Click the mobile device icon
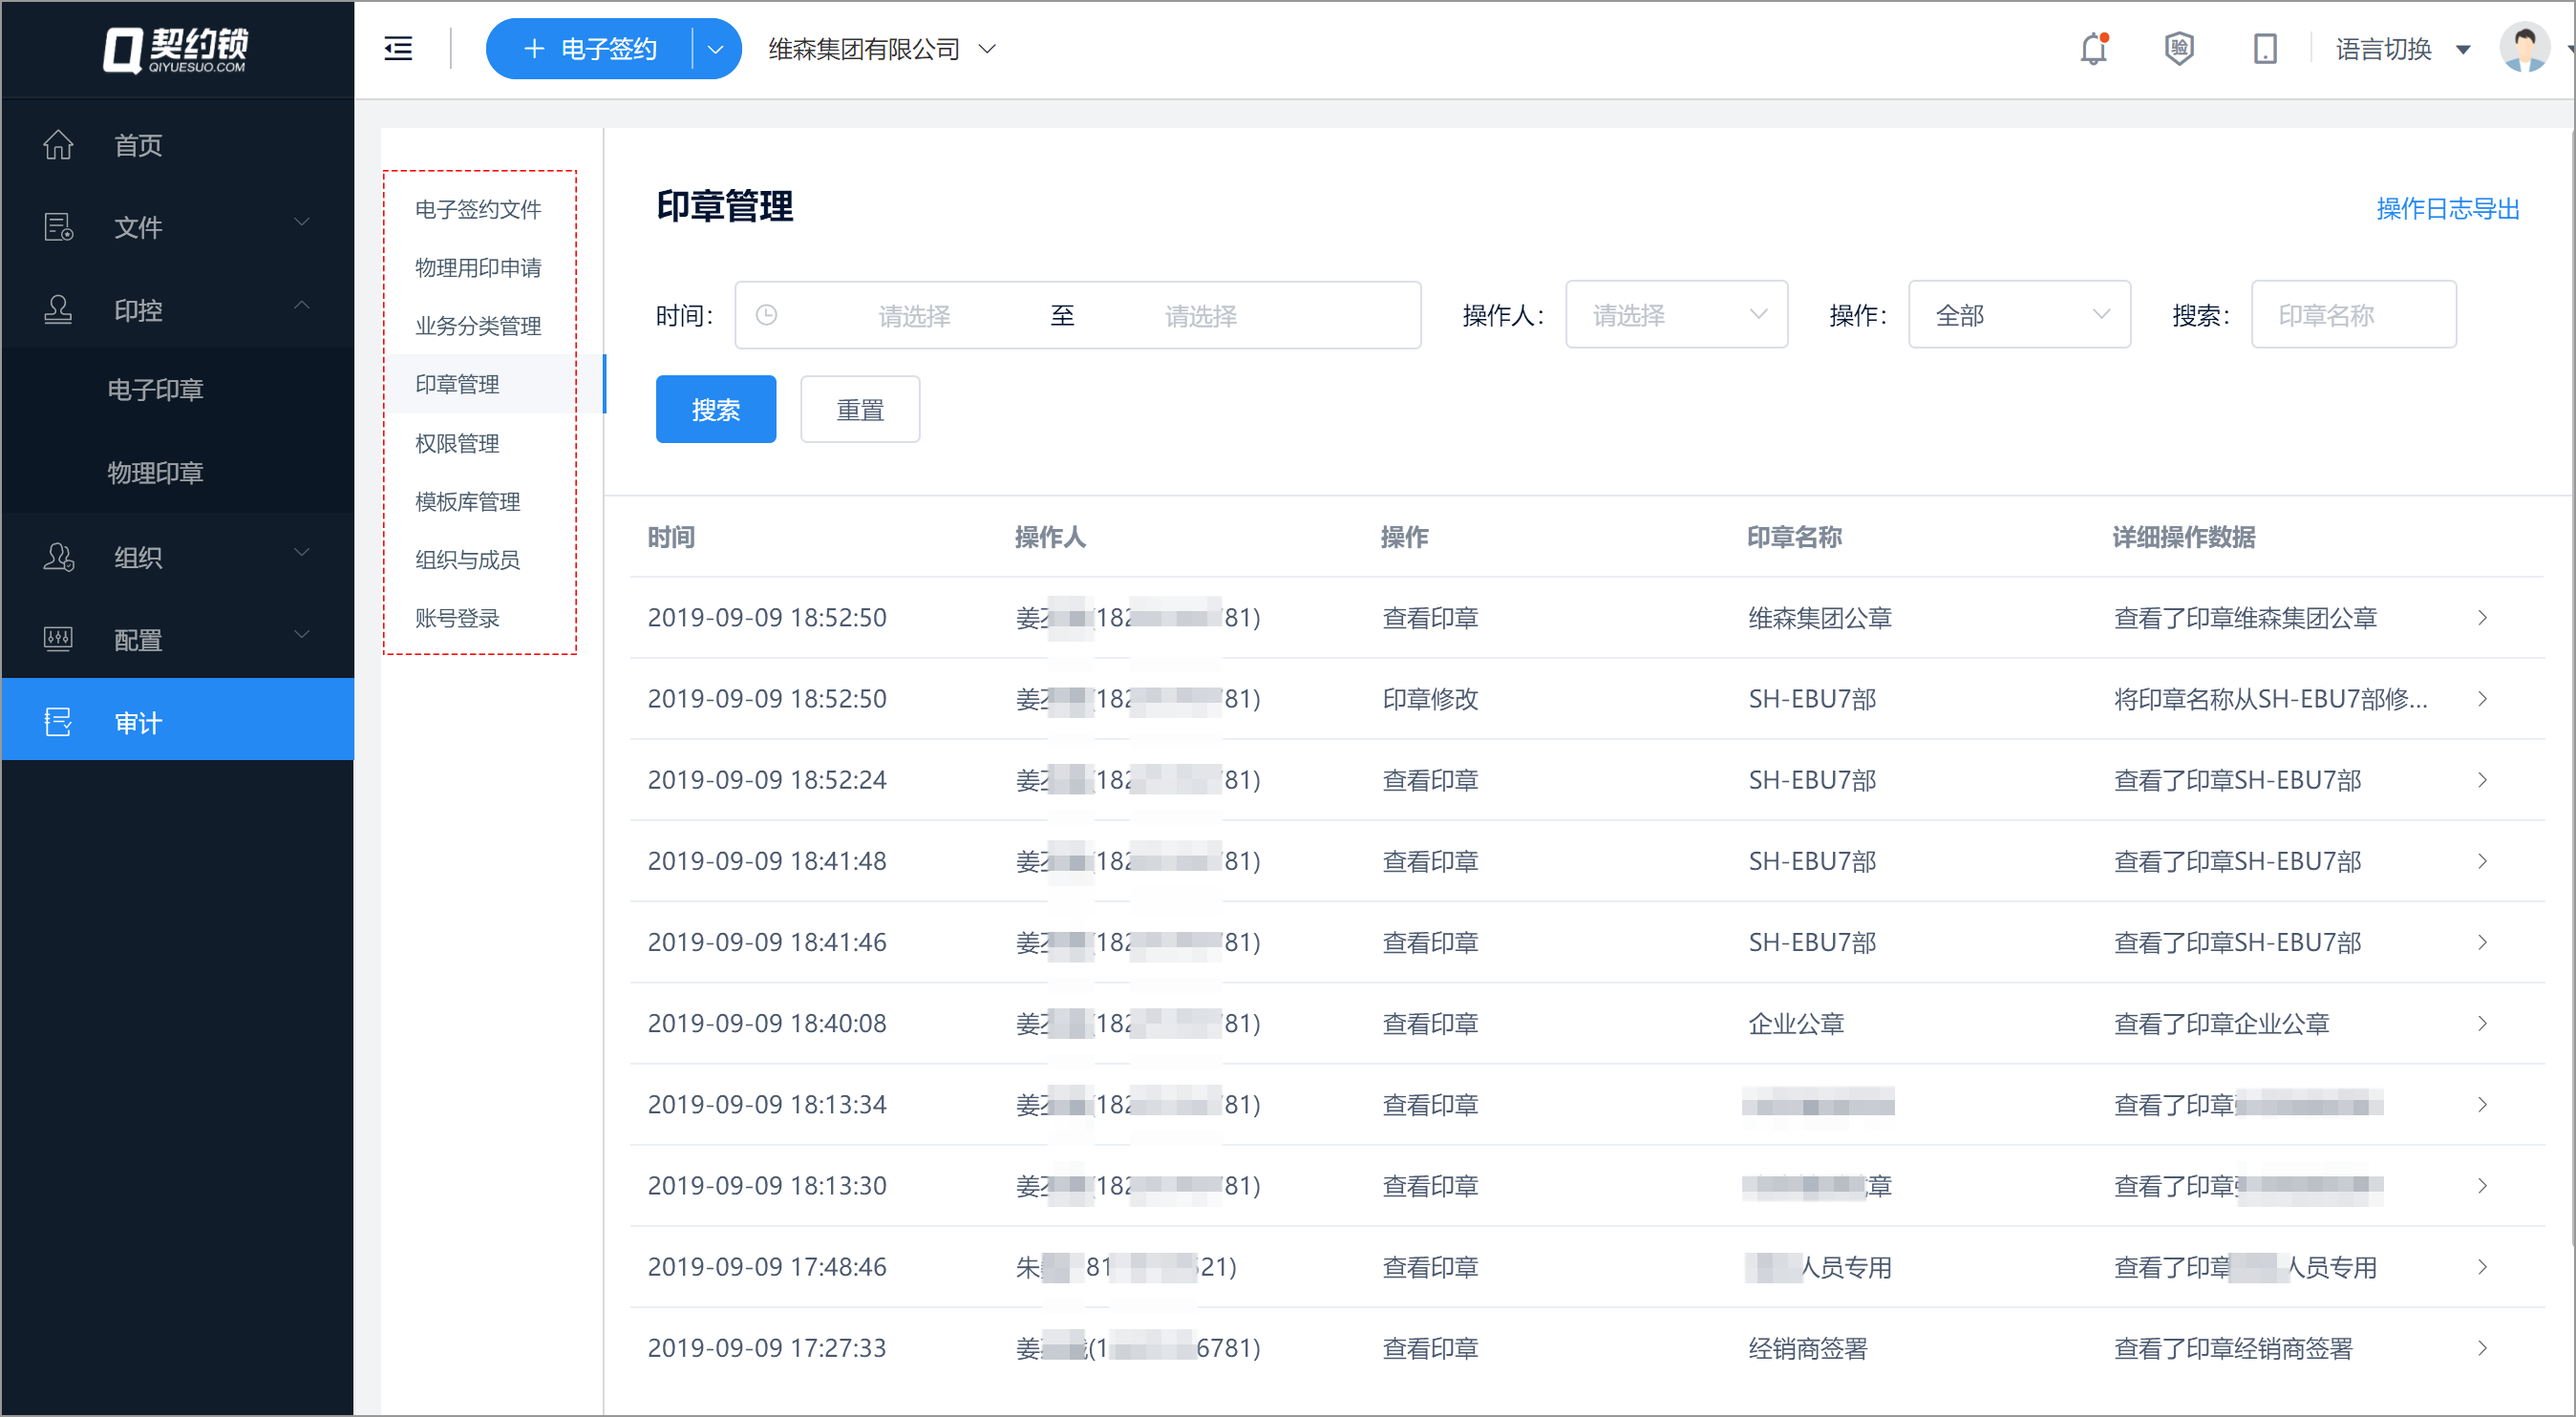The height and width of the screenshot is (1417, 2576). pos(2265,49)
